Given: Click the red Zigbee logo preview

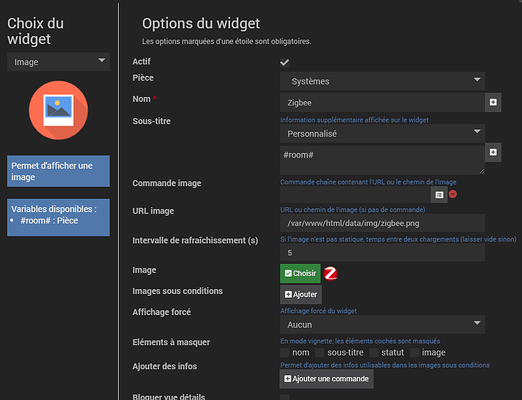Looking at the screenshot, I should [x=330, y=274].
